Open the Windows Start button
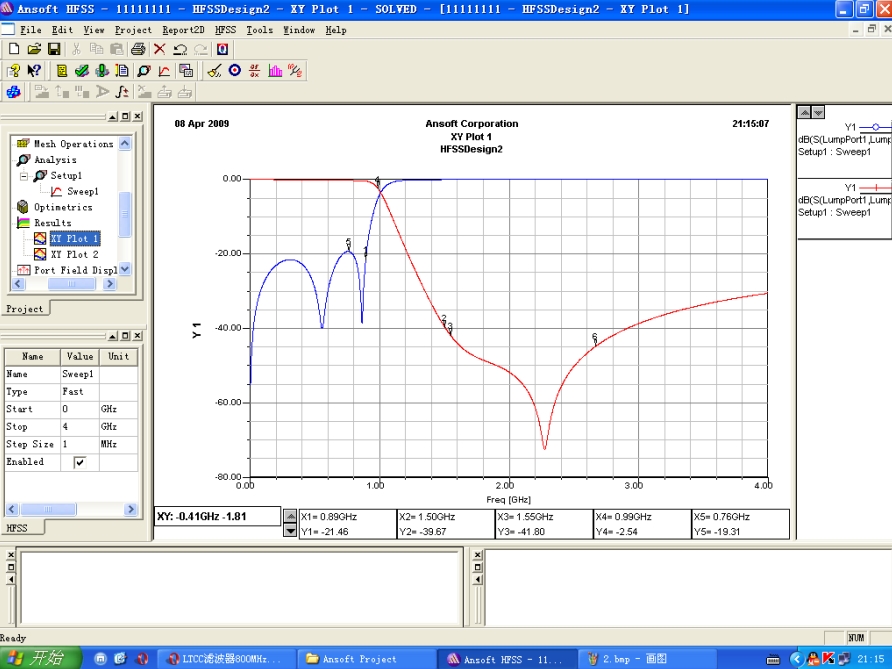The image size is (892, 669). pyautogui.click(x=40, y=658)
